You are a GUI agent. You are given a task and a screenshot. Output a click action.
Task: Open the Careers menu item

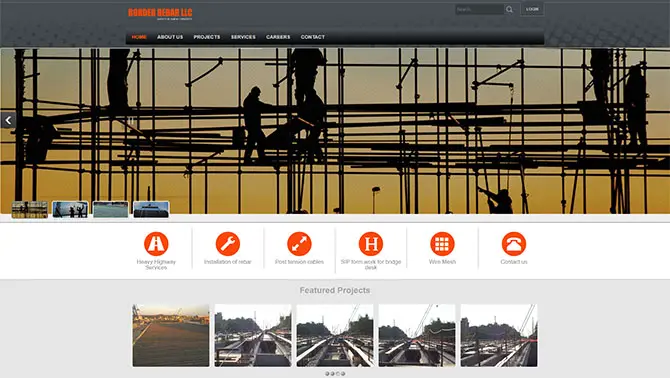(x=278, y=37)
